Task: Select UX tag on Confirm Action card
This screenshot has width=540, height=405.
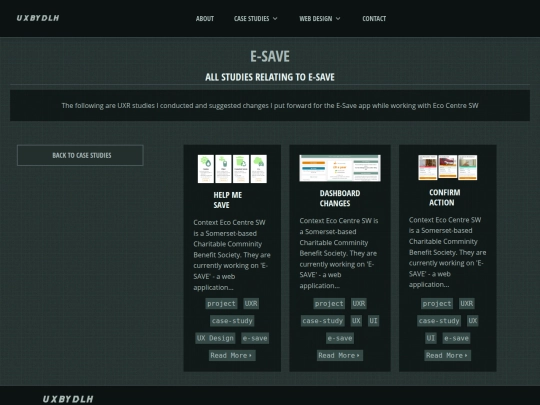Action: [472, 321]
